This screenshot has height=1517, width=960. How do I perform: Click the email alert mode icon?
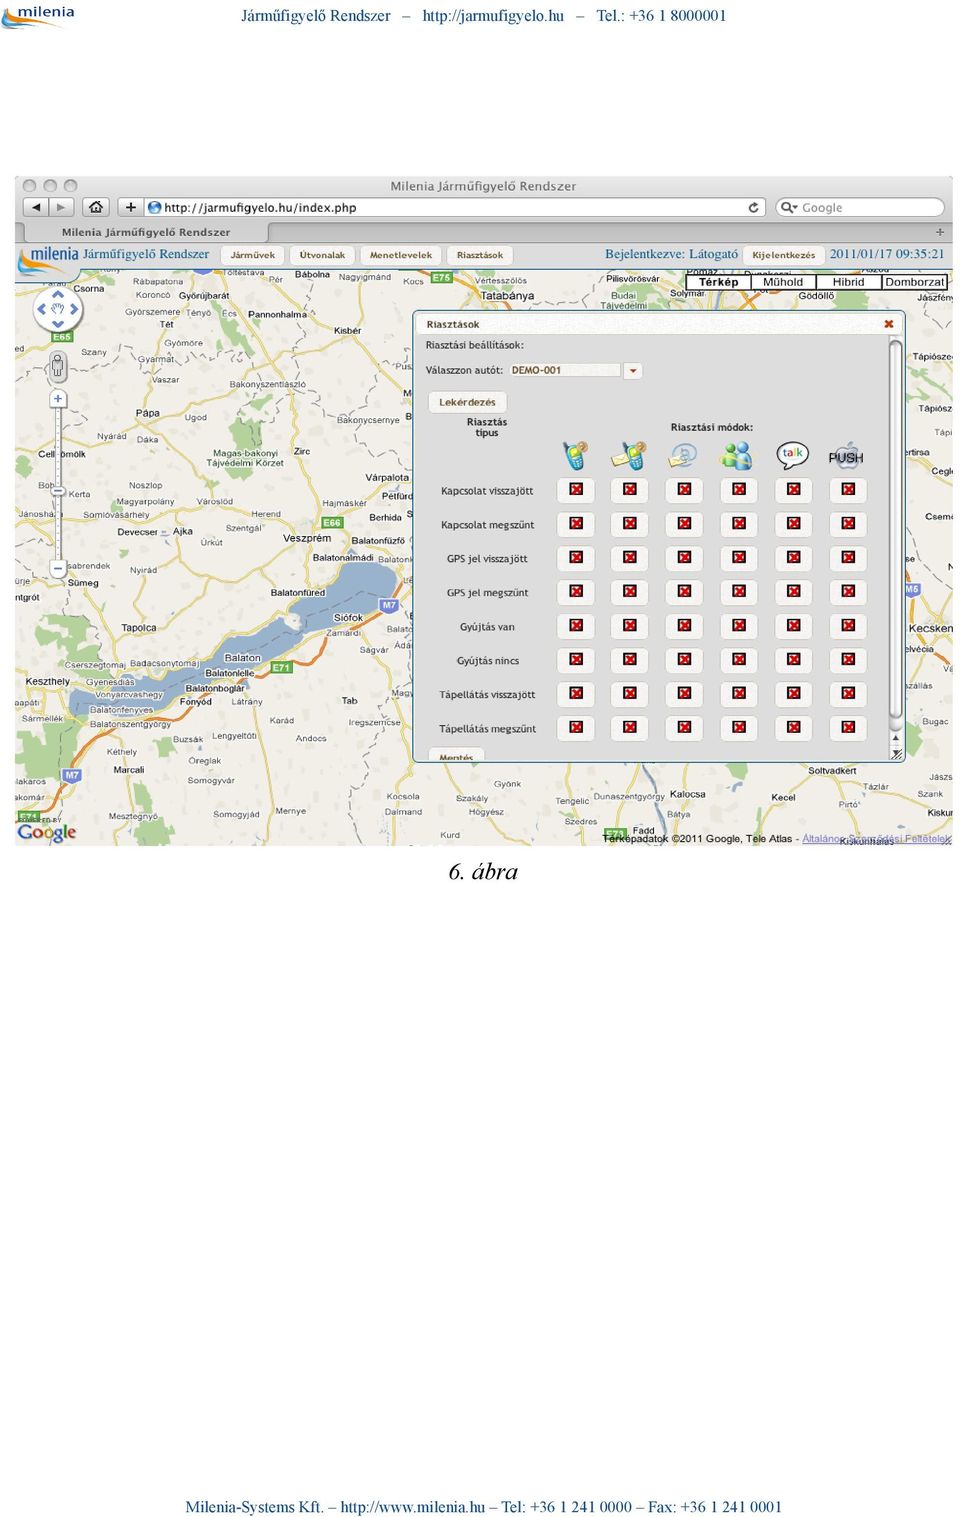click(683, 456)
